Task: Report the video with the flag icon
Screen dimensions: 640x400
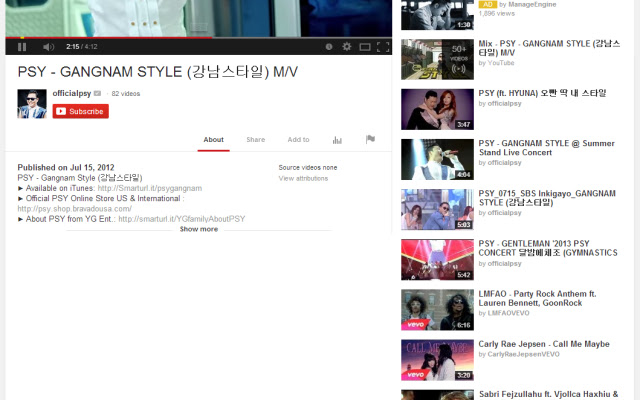Action: point(370,139)
